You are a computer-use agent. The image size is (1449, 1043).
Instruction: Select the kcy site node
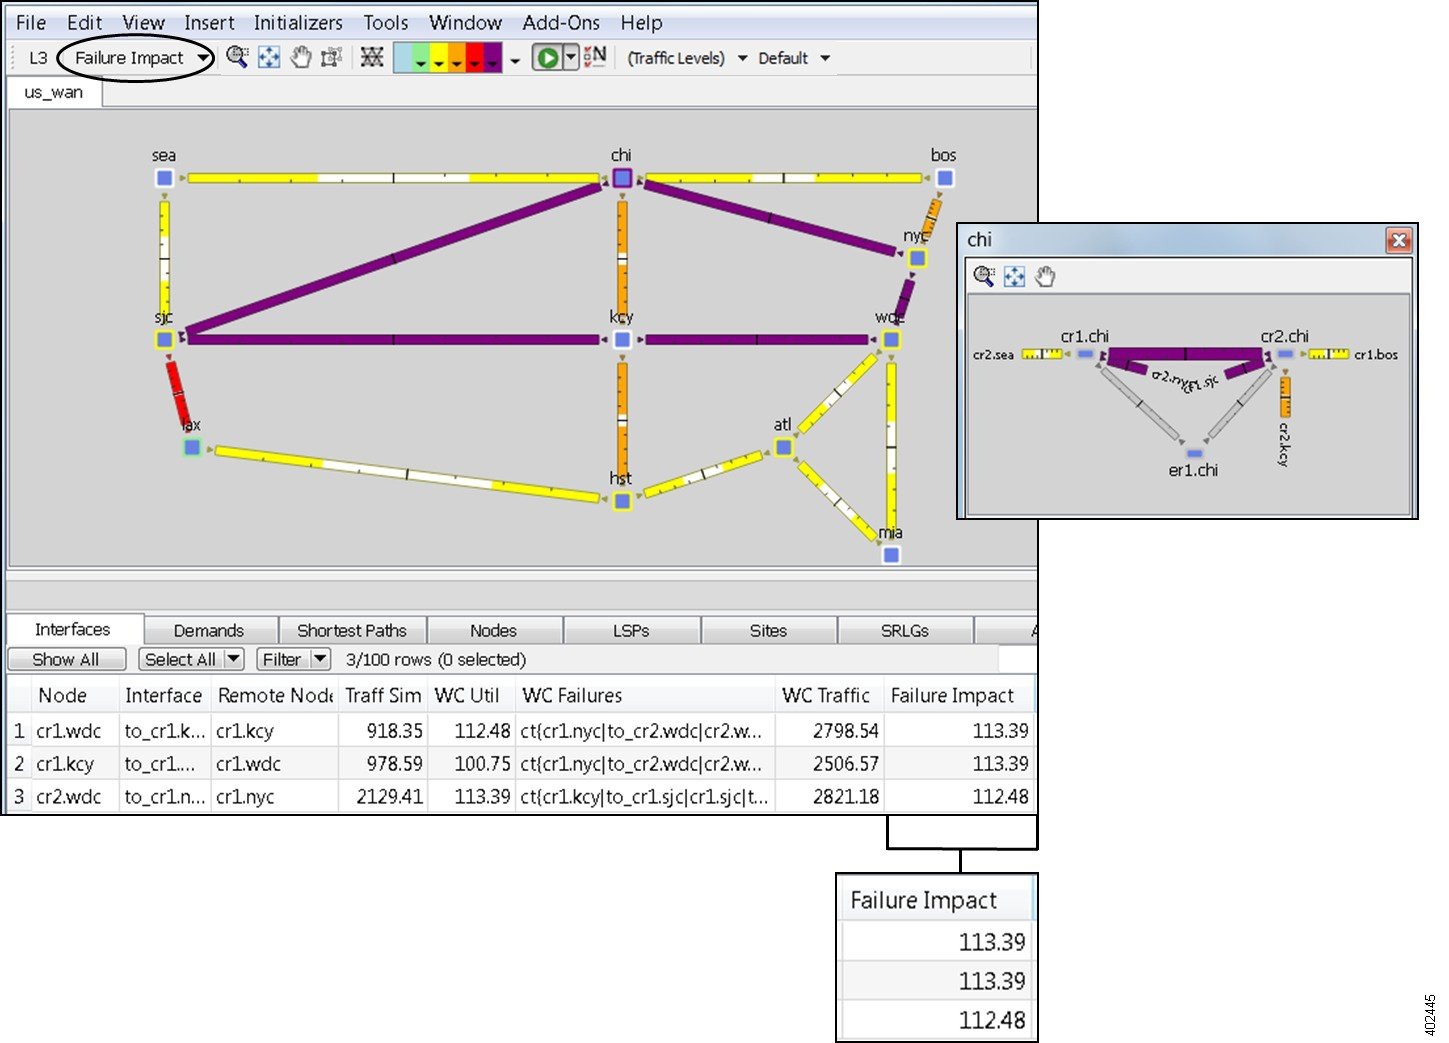point(622,339)
